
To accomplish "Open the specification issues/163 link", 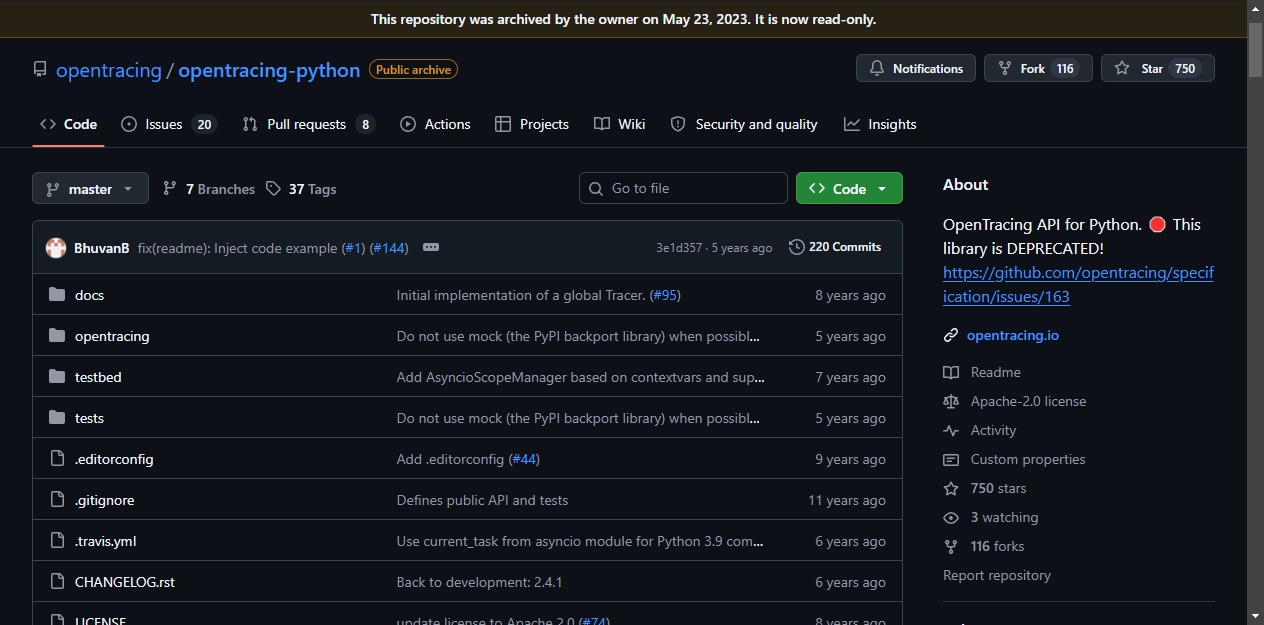I will (1078, 285).
